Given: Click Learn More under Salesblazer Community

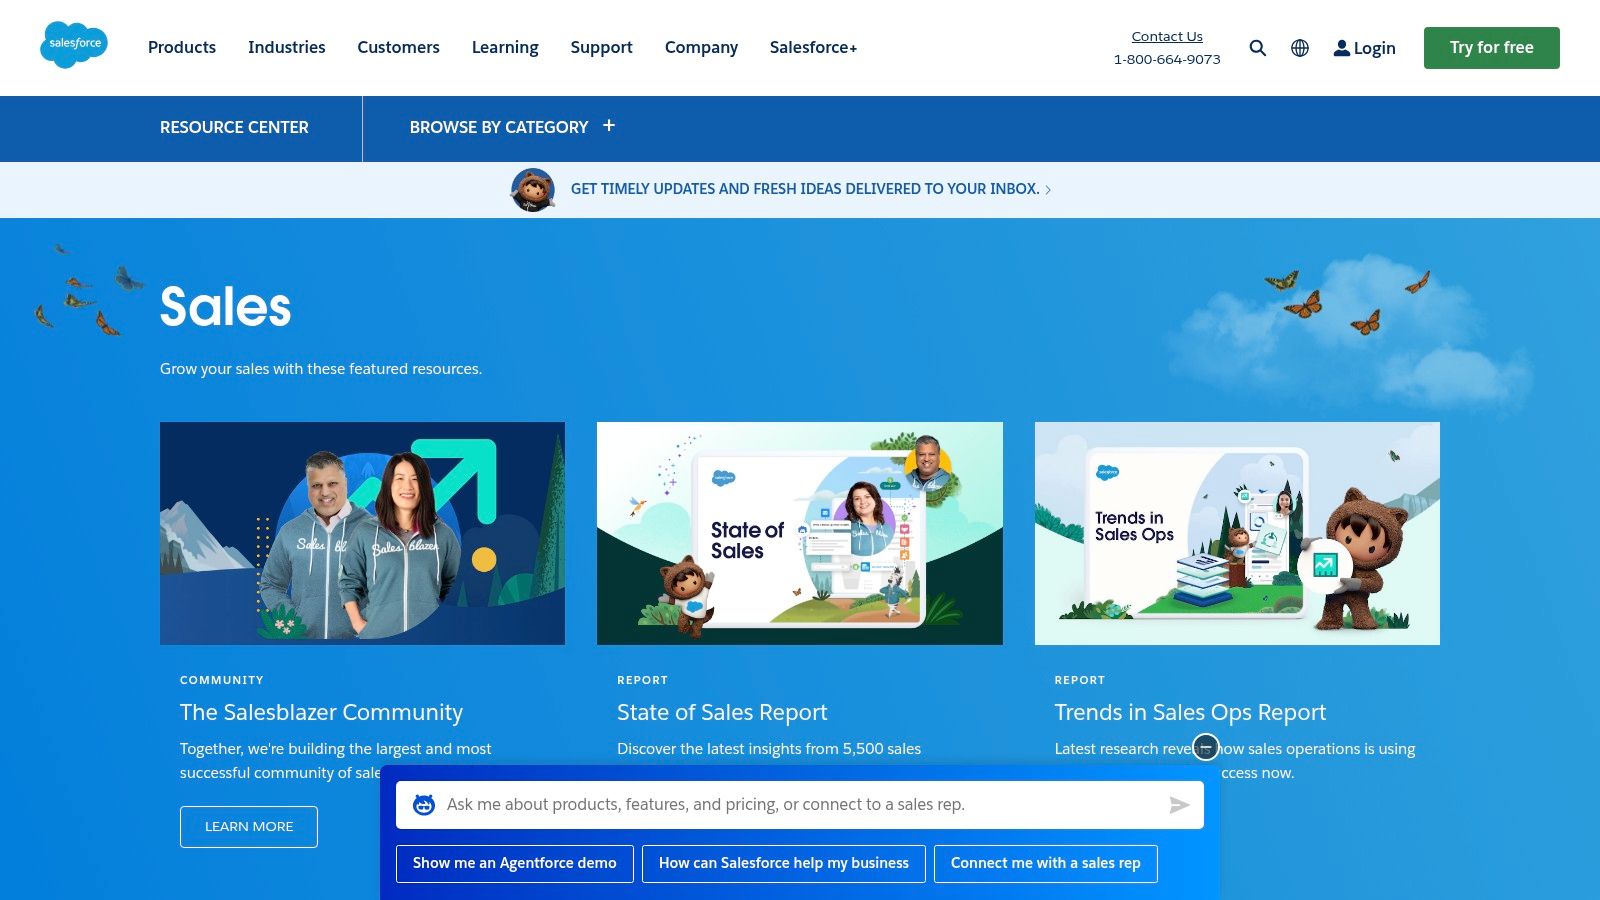Looking at the screenshot, I should [x=249, y=827].
